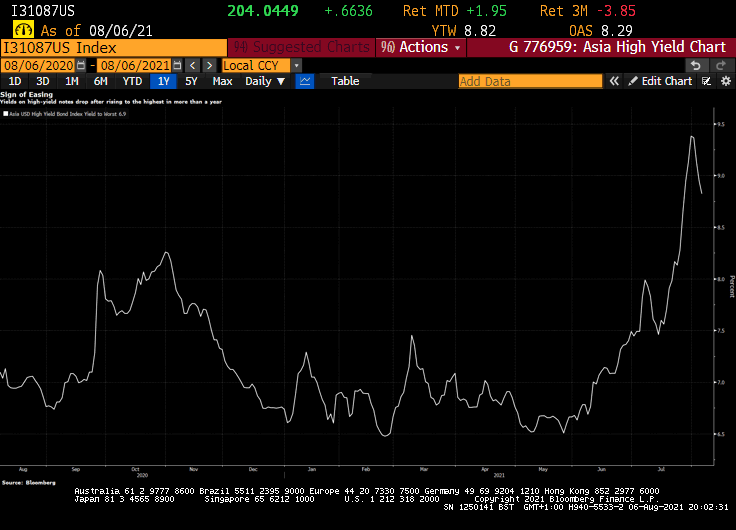Viewport: 736px width, 530px height.
Task: Open the Local CCY dropdown arrow
Action: pos(296,65)
